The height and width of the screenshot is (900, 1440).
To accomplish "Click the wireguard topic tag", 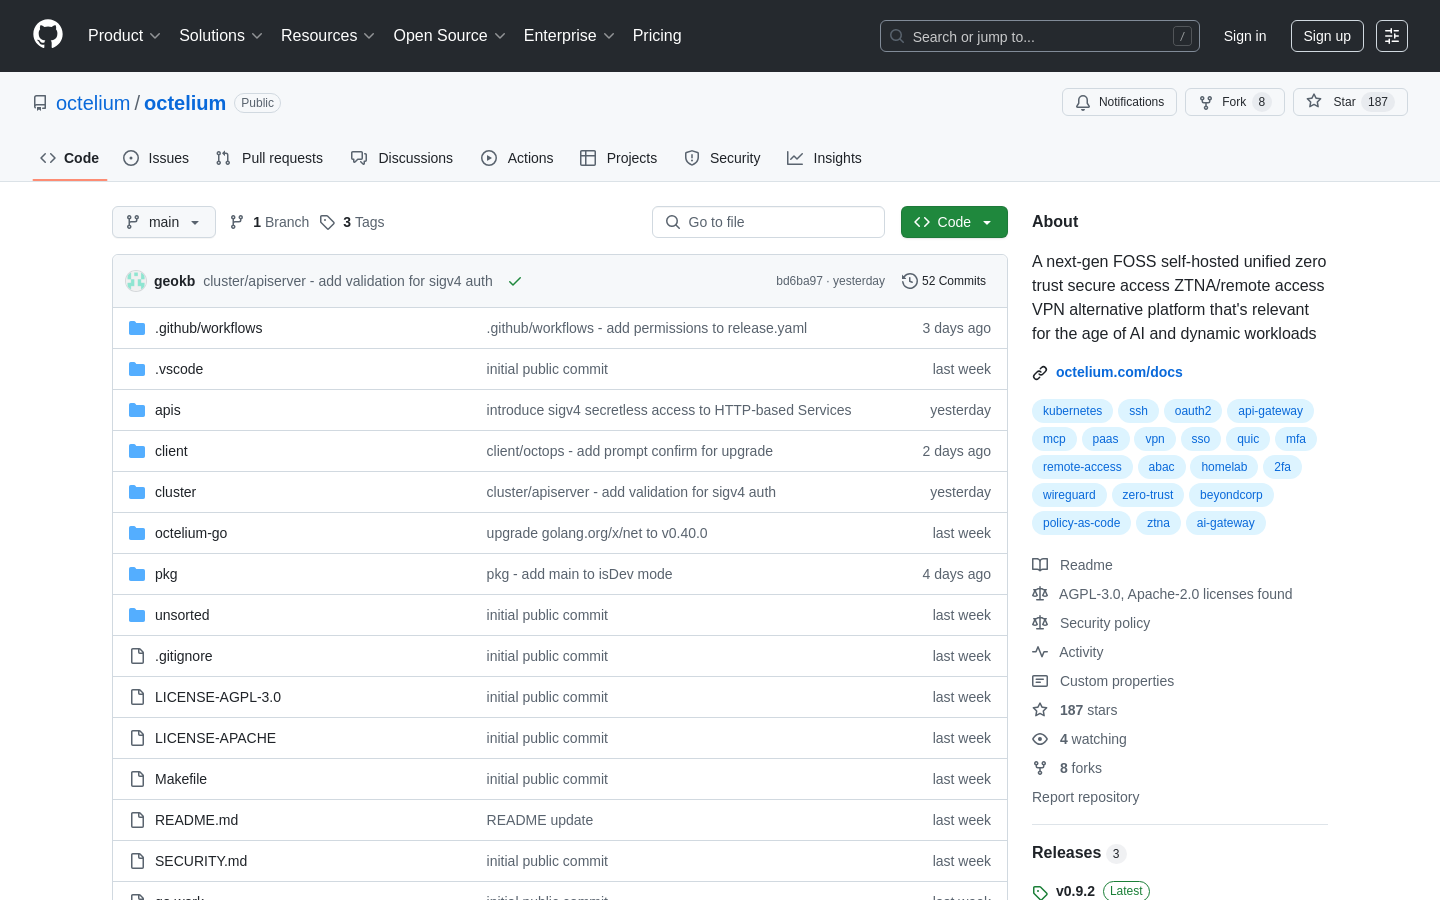I will 1069,495.
